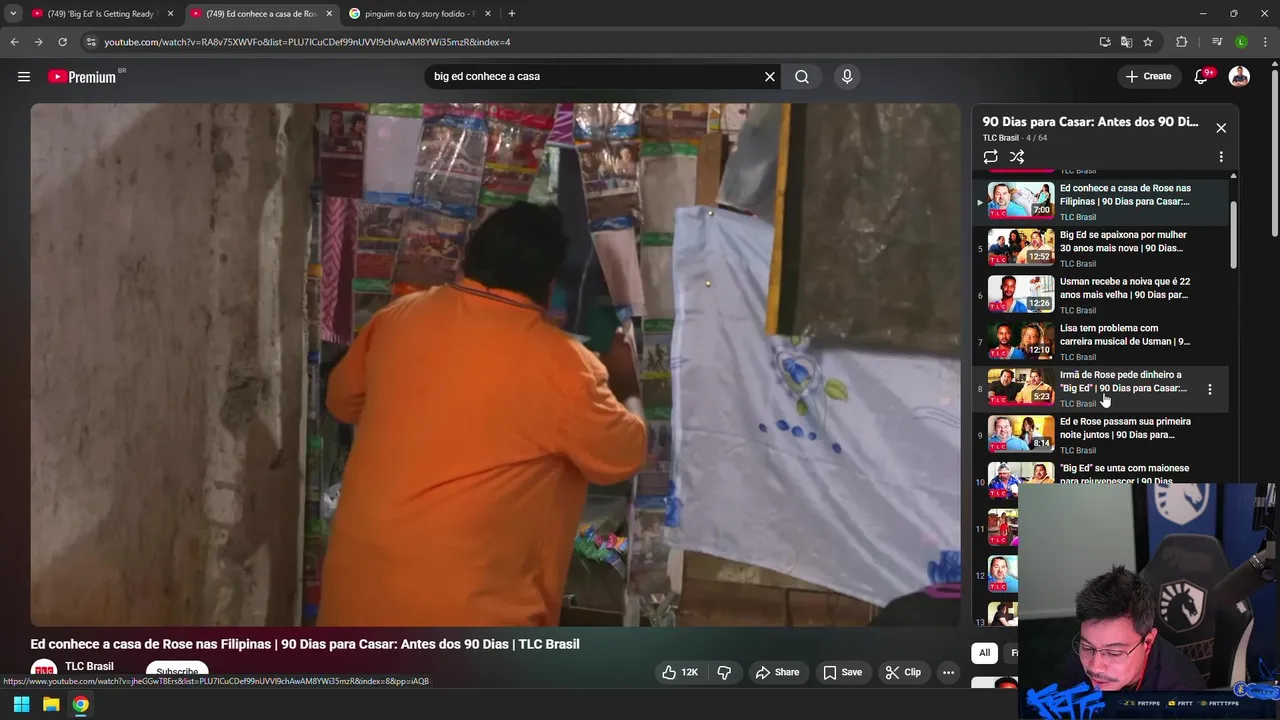
Task: Dislike the video
Action: [724, 672]
